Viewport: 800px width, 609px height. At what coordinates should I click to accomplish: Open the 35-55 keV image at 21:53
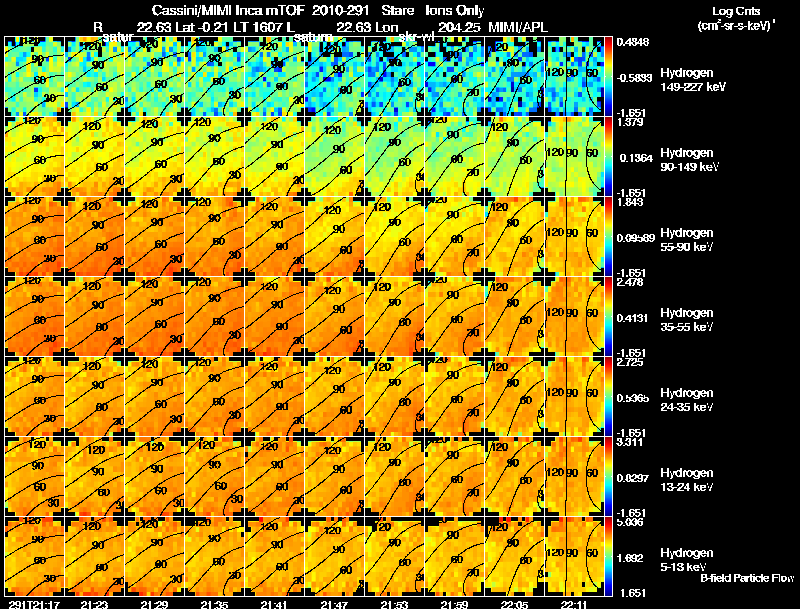(x=394, y=317)
